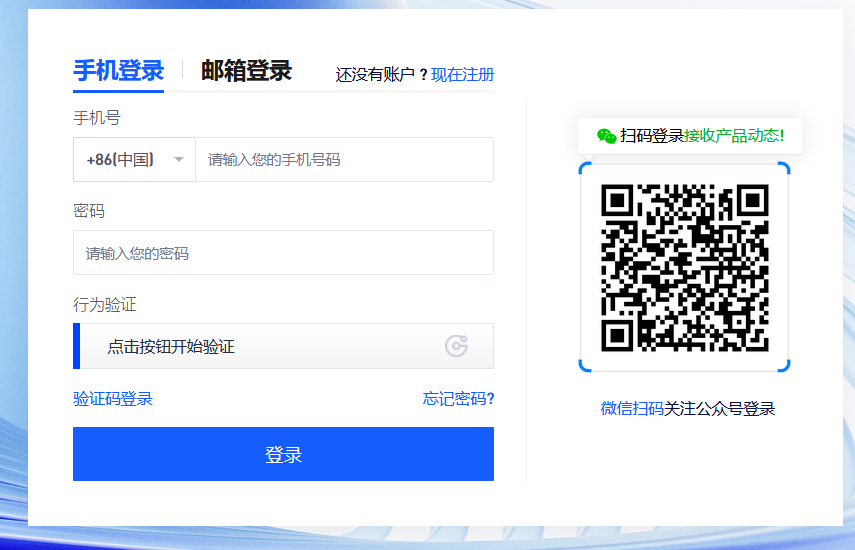
Task: Expand the country code dropdown arrow
Action: tap(179, 160)
